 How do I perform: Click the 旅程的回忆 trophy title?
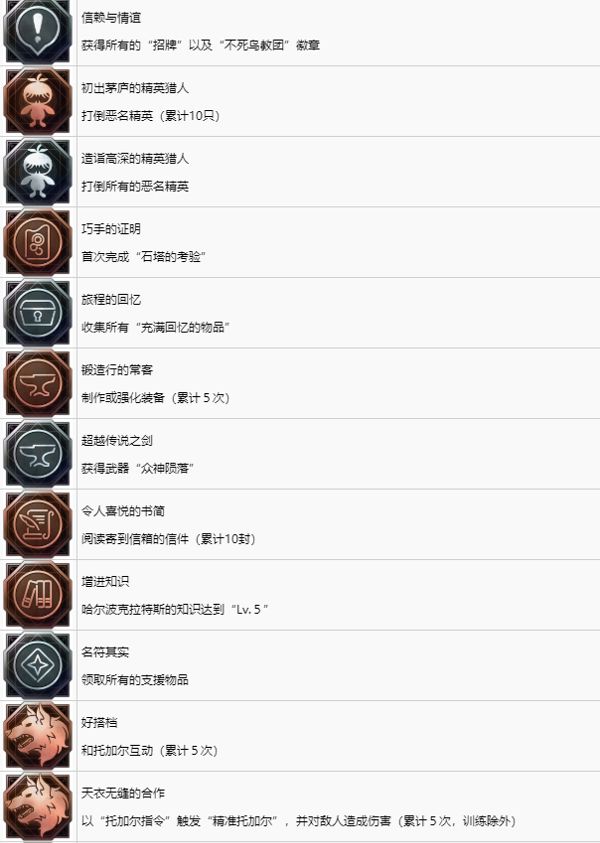pyautogui.click(x=111, y=299)
